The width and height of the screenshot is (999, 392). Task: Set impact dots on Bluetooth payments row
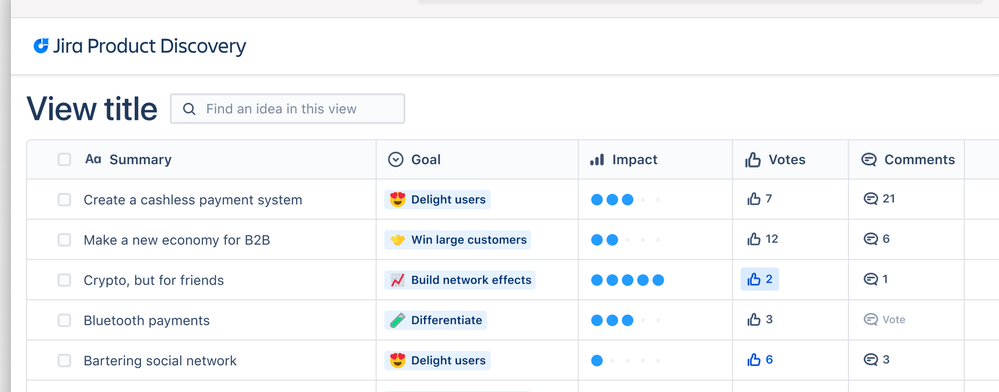(x=628, y=320)
